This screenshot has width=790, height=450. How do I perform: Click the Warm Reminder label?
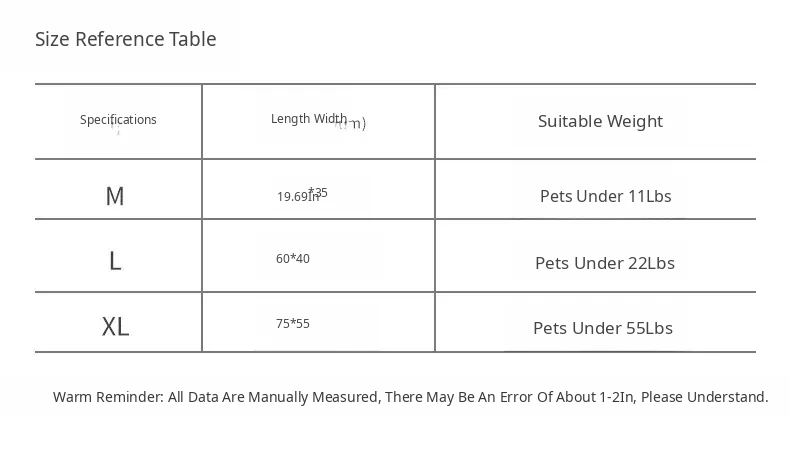click(108, 397)
